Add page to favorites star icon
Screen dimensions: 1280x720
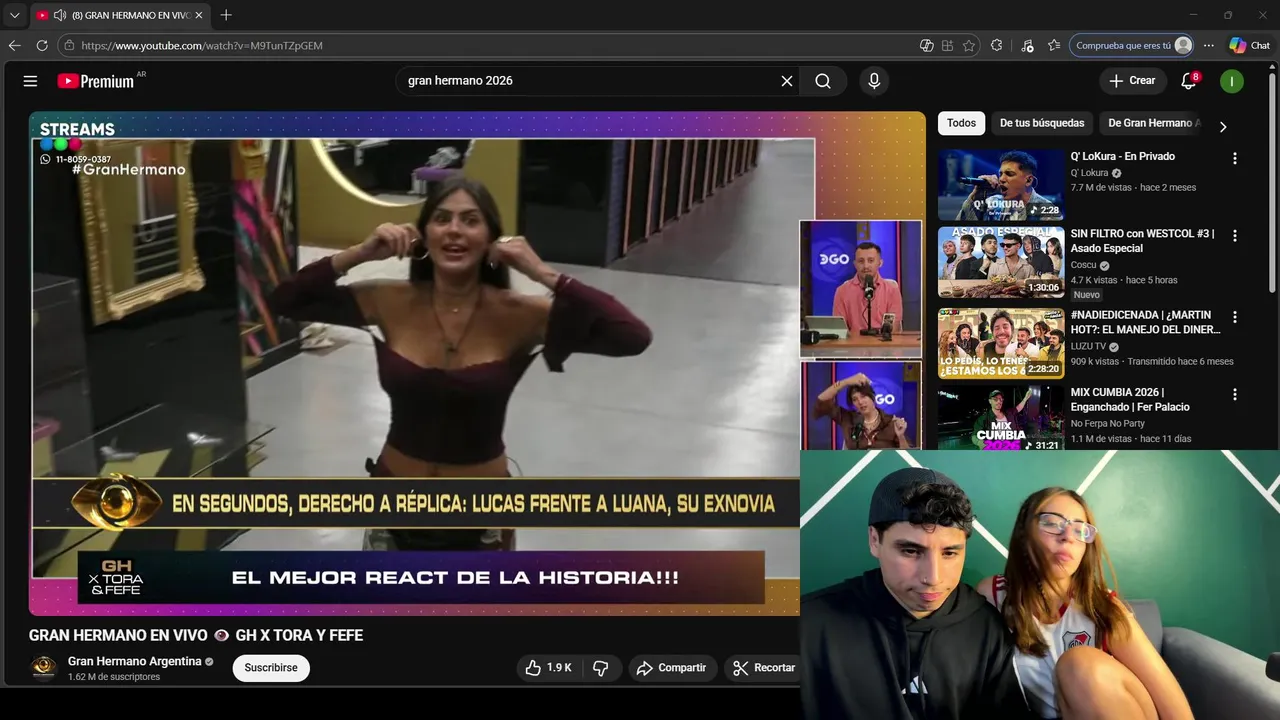pos(969,45)
